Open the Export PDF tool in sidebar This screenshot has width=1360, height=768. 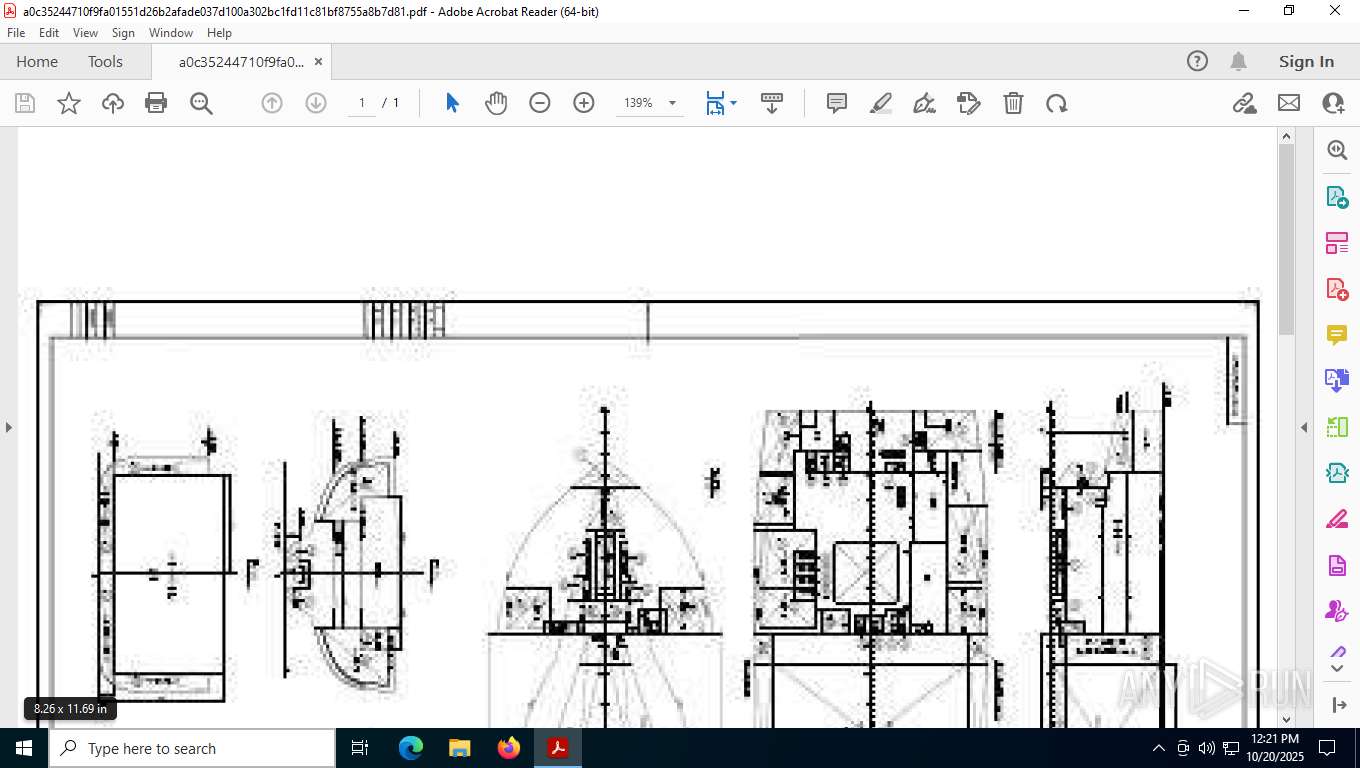tap(1337, 197)
